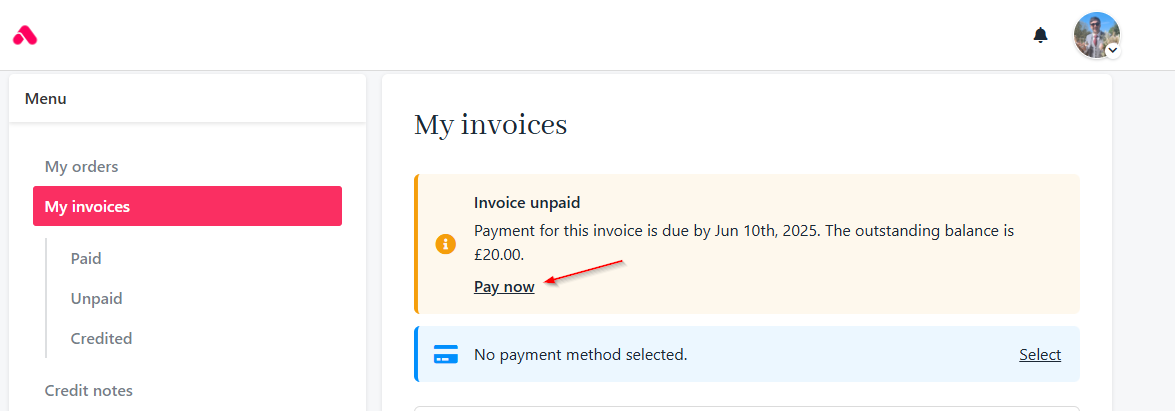Screen dimensions: 1175x411
Task: Click the My invoices page heading
Action: pyautogui.click(x=491, y=124)
